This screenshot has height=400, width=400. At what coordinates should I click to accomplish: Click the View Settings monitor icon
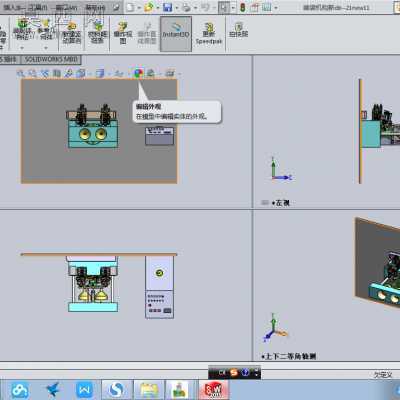coord(170,73)
